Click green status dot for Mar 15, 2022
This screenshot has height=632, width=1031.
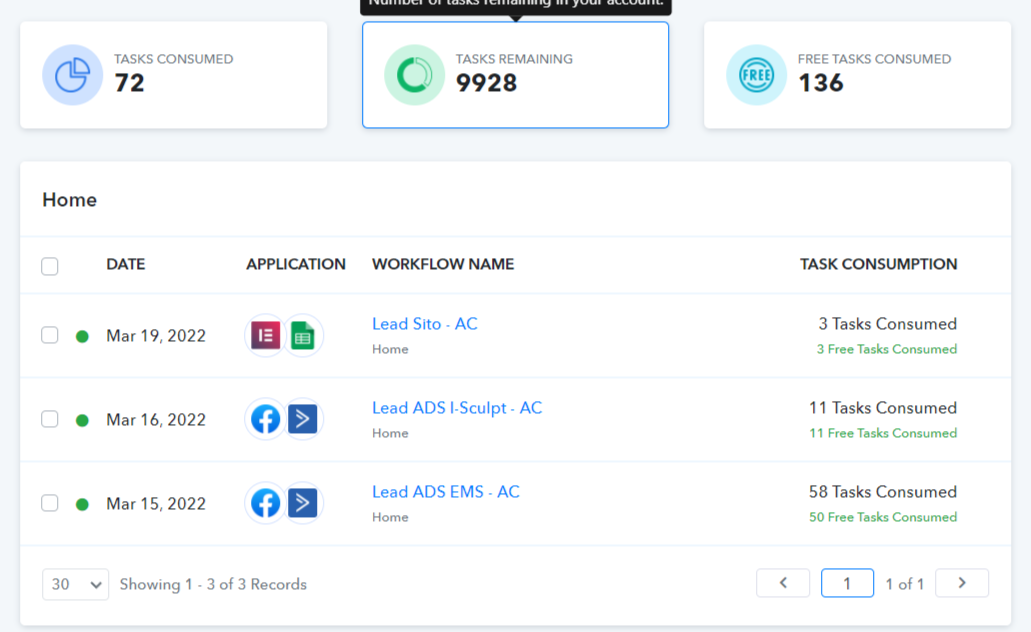82,504
